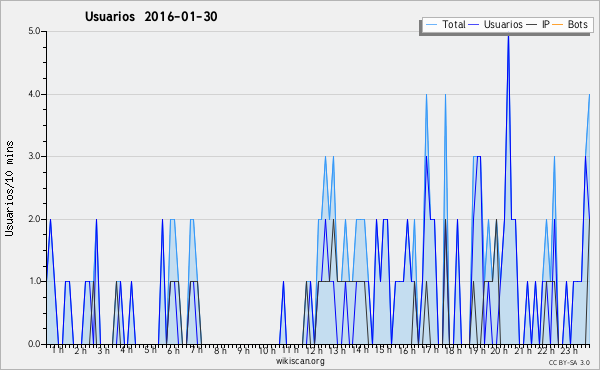The width and height of the screenshot is (600, 370).
Task: Click the 9 h mark on time axis
Action: (x=243, y=350)
